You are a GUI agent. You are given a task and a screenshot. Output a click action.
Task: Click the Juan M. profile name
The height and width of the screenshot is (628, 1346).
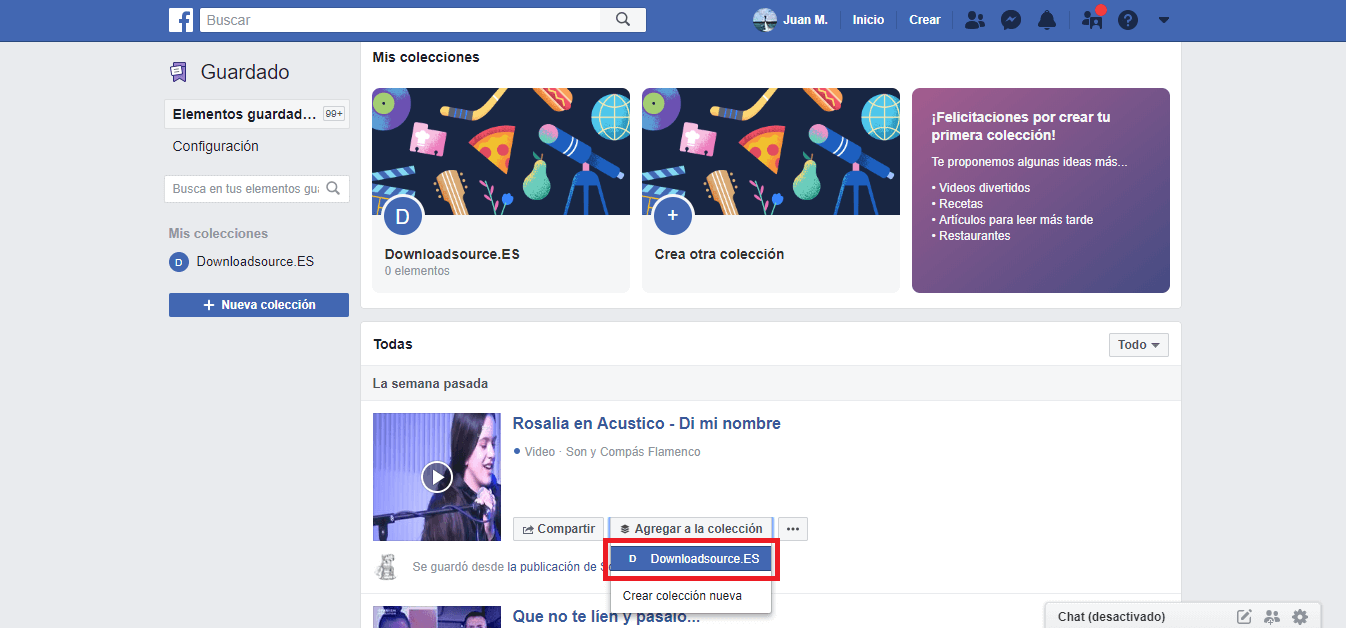click(806, 20)
